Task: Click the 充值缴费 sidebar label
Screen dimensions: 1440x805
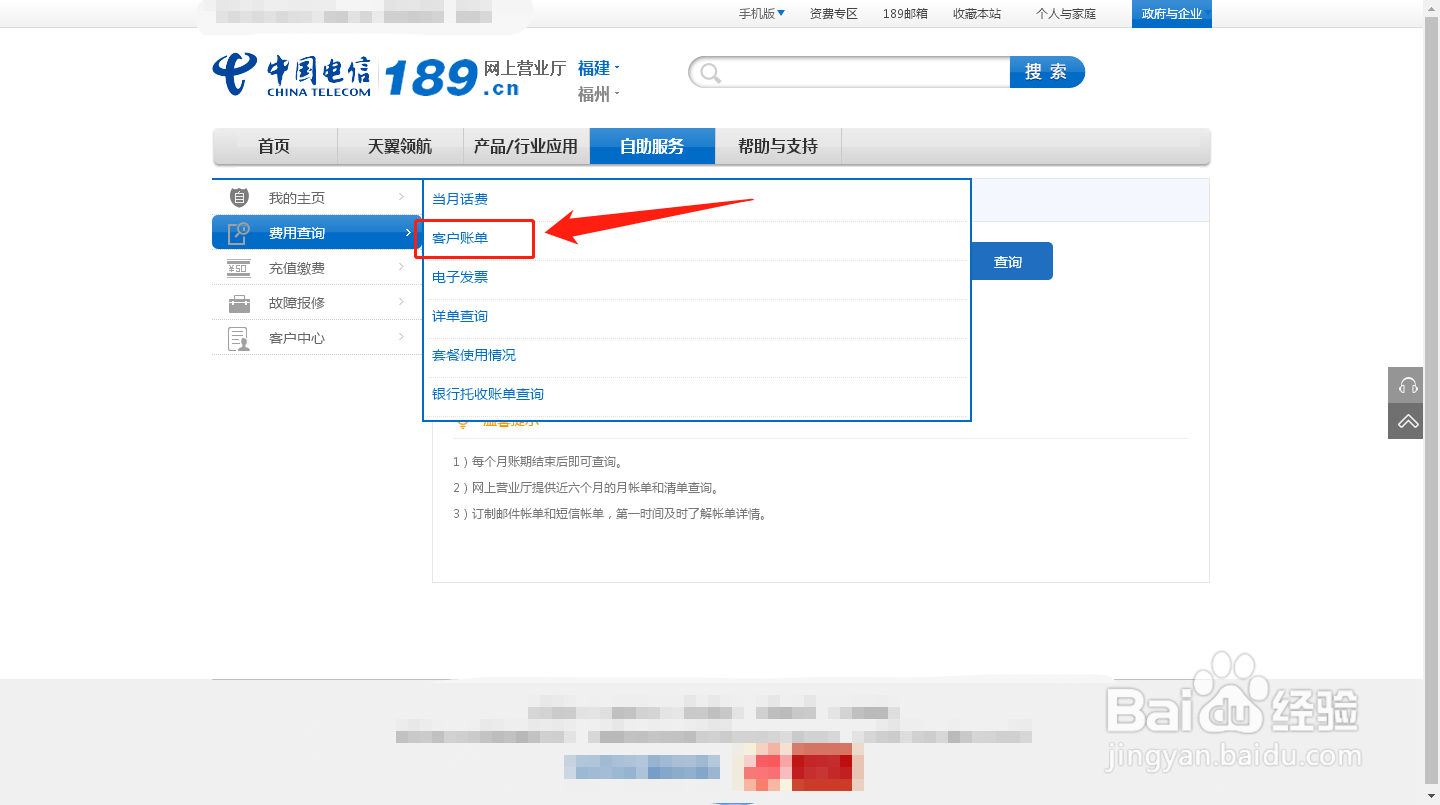Action: [x=297, y=268]
